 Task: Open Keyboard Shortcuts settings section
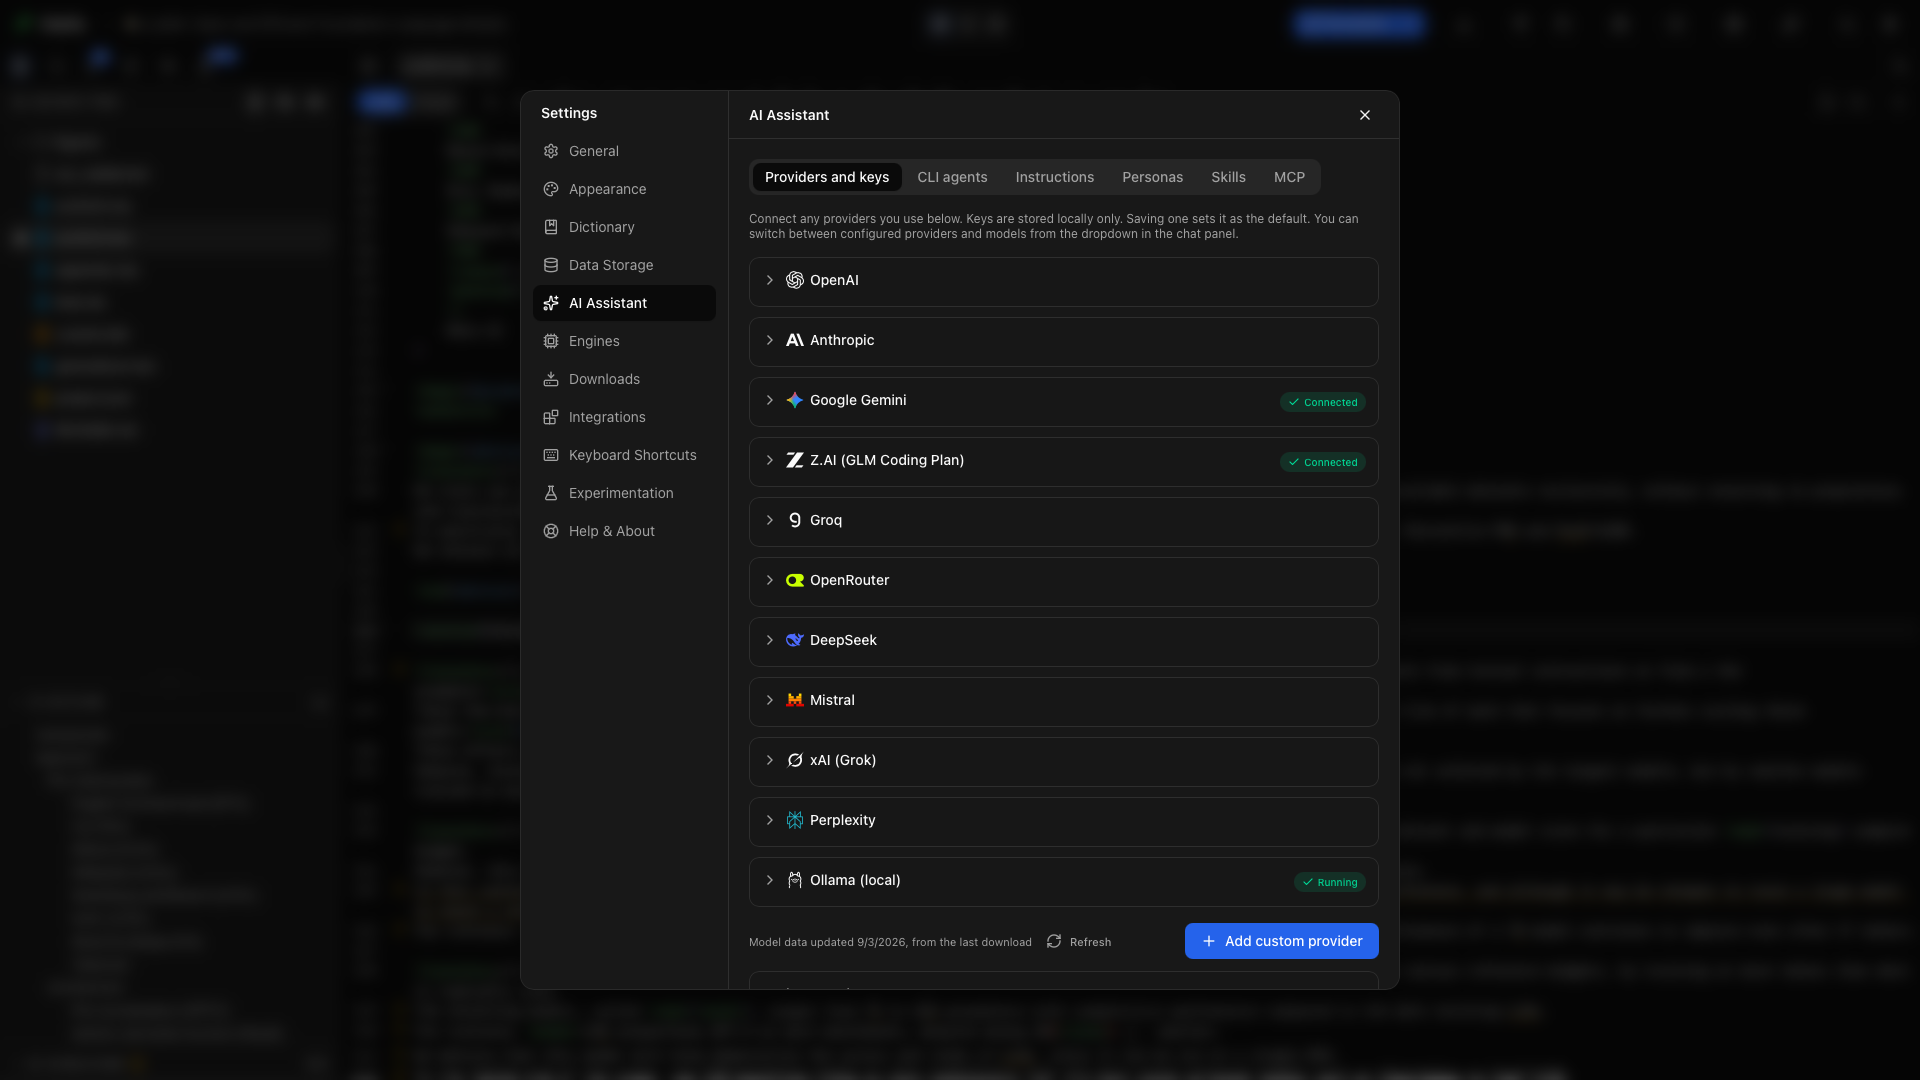[624, 455]
